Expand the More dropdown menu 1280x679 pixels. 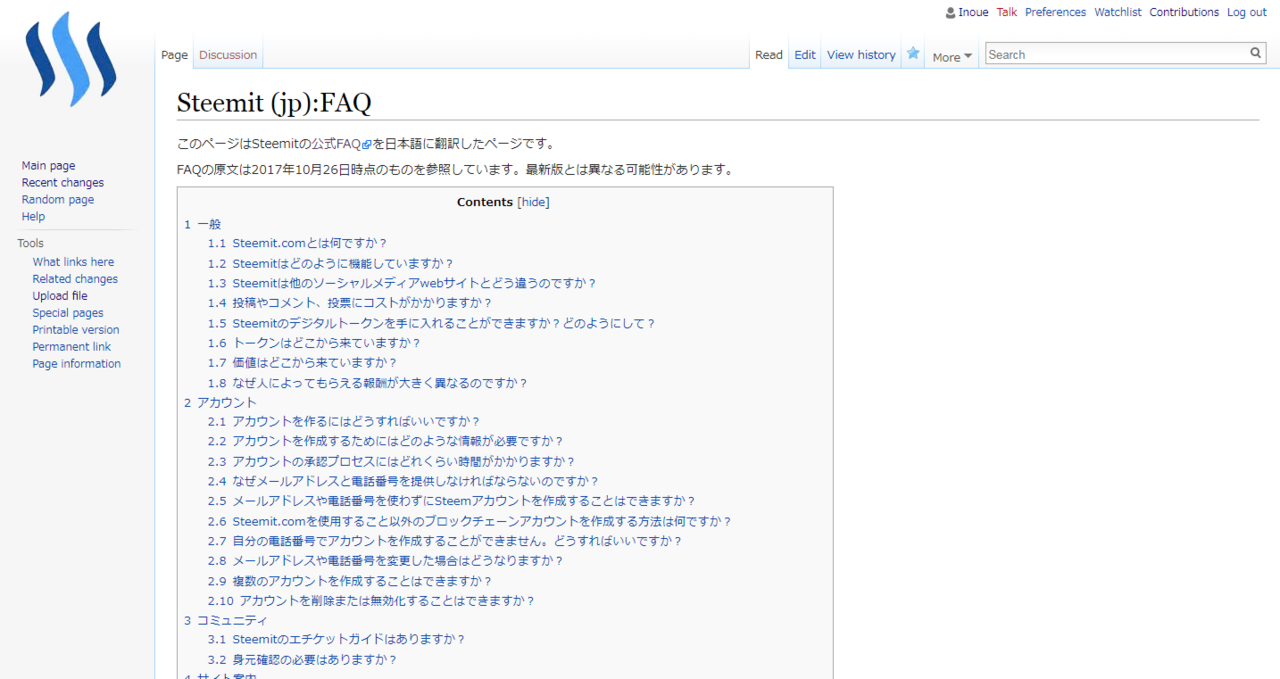952,57
